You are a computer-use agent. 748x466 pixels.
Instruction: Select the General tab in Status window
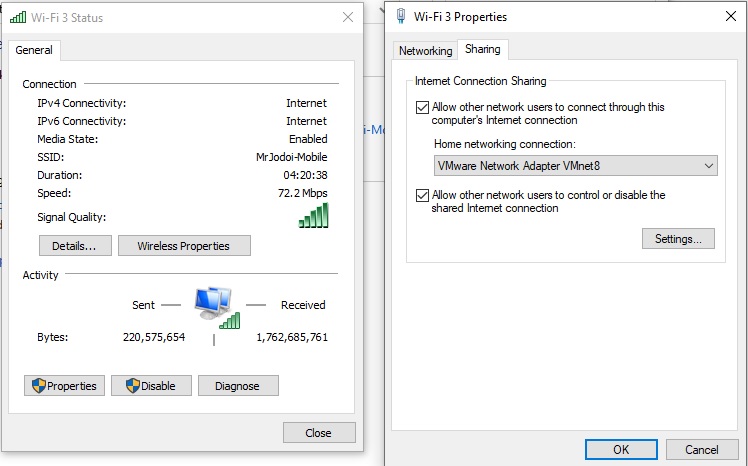coord(34,50)
